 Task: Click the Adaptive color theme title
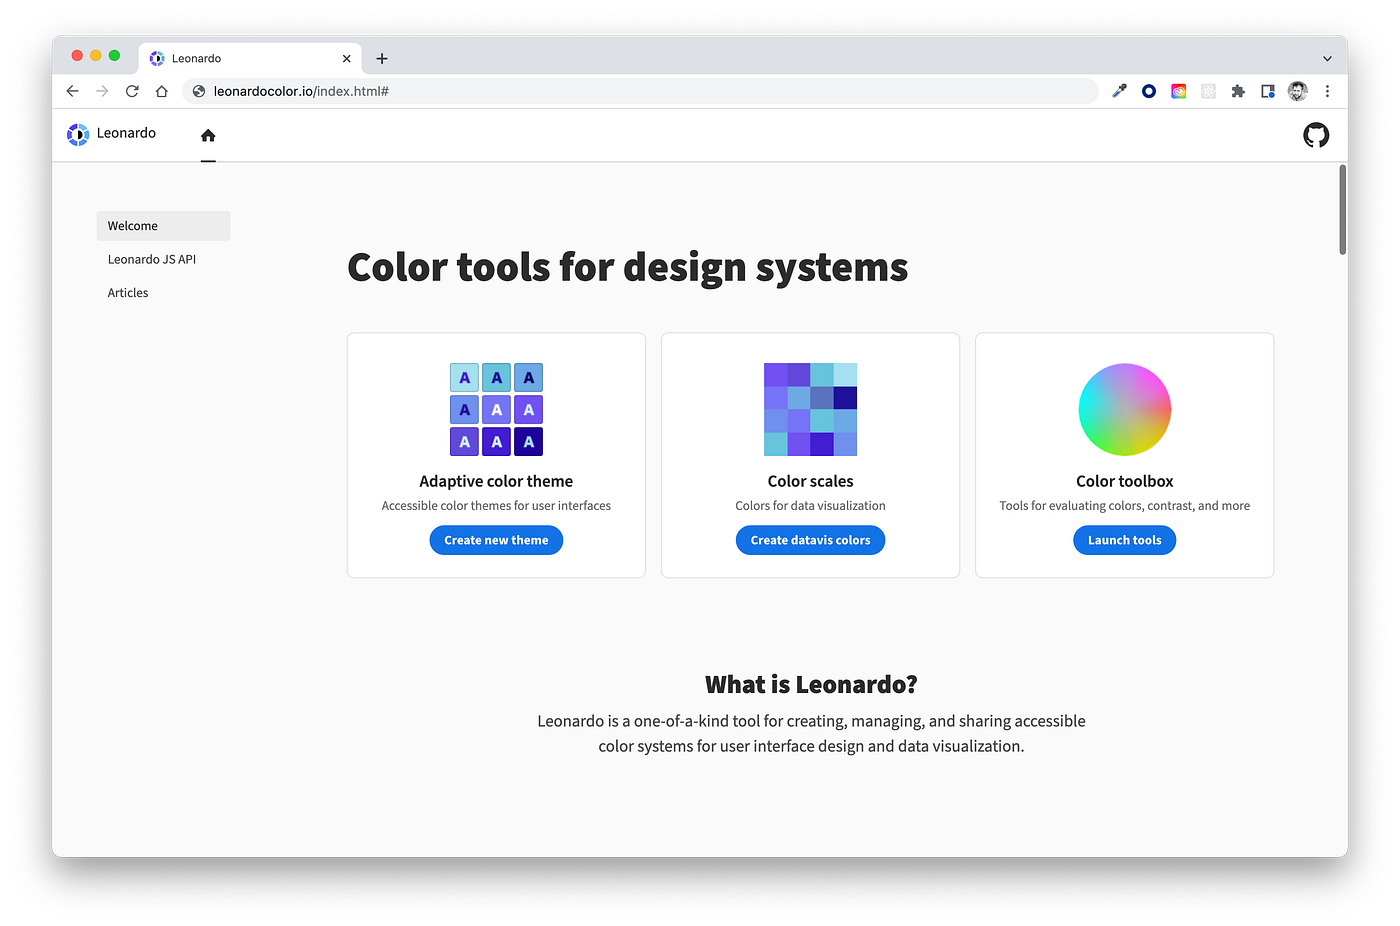pyautogui.click(x=496, y=481)
